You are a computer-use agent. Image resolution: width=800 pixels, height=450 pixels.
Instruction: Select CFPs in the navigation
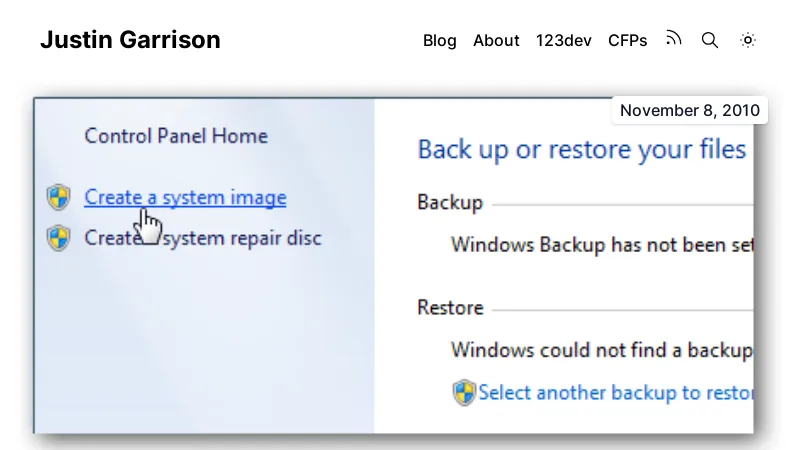click(627, 41)
